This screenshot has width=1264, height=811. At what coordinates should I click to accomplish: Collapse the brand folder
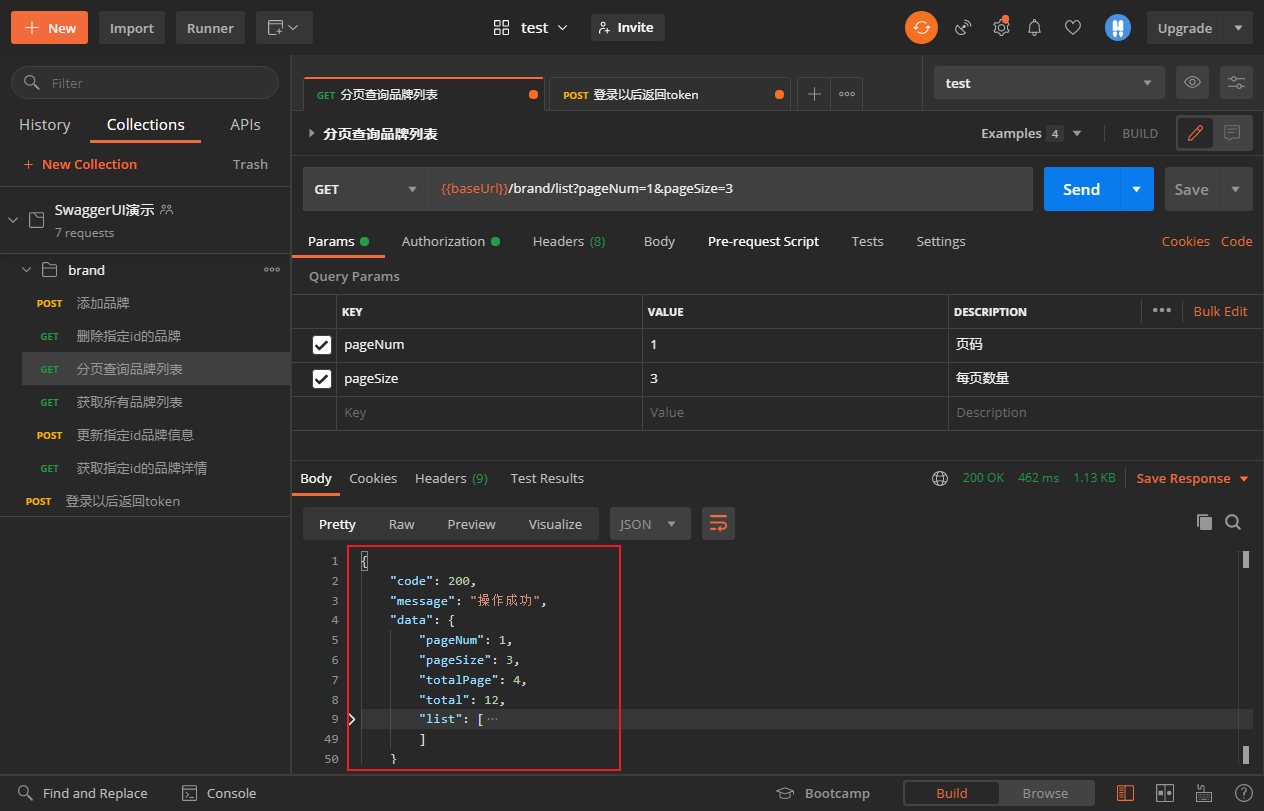(27, 270)
